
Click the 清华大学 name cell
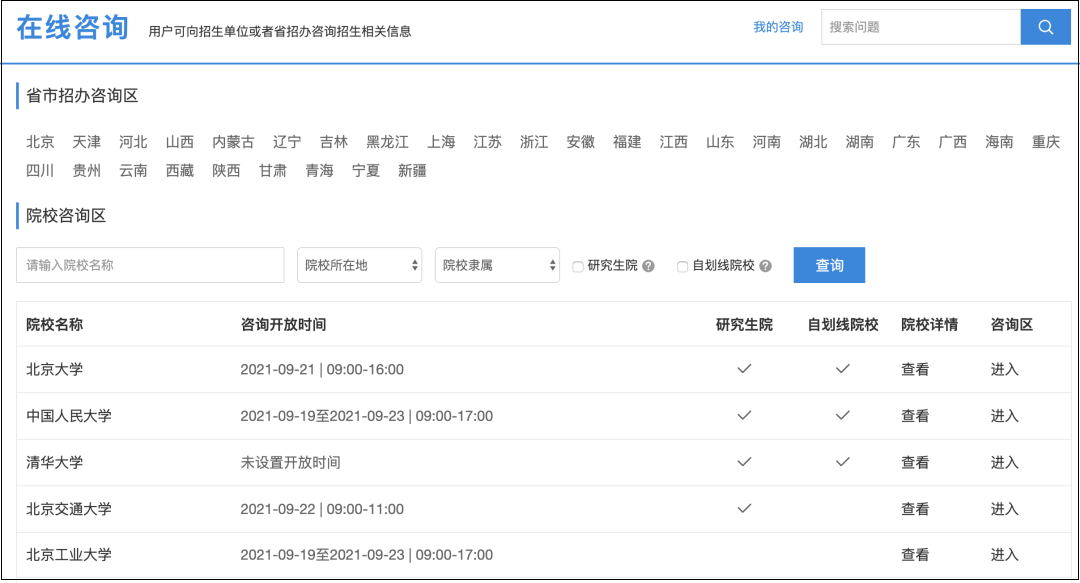pos(54,462)
